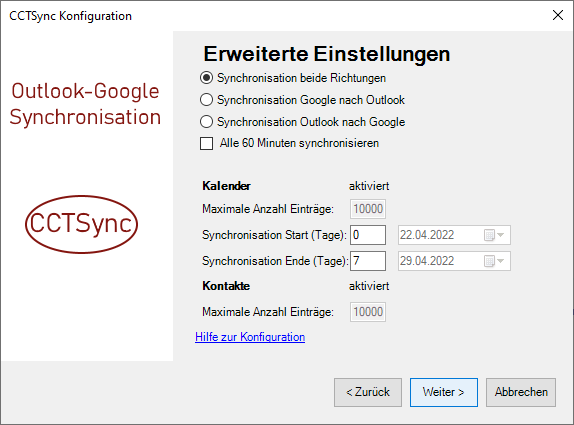Close the CCTSync Konfiguration window
Image resolution: width=574 pixels, height=425 pixels.
click(558, 15)
